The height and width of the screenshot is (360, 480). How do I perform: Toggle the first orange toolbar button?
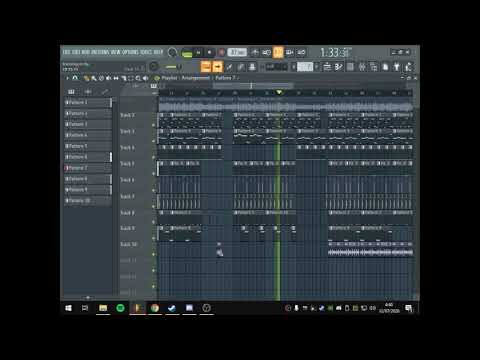pyautogui.click(x=206, y=67)
